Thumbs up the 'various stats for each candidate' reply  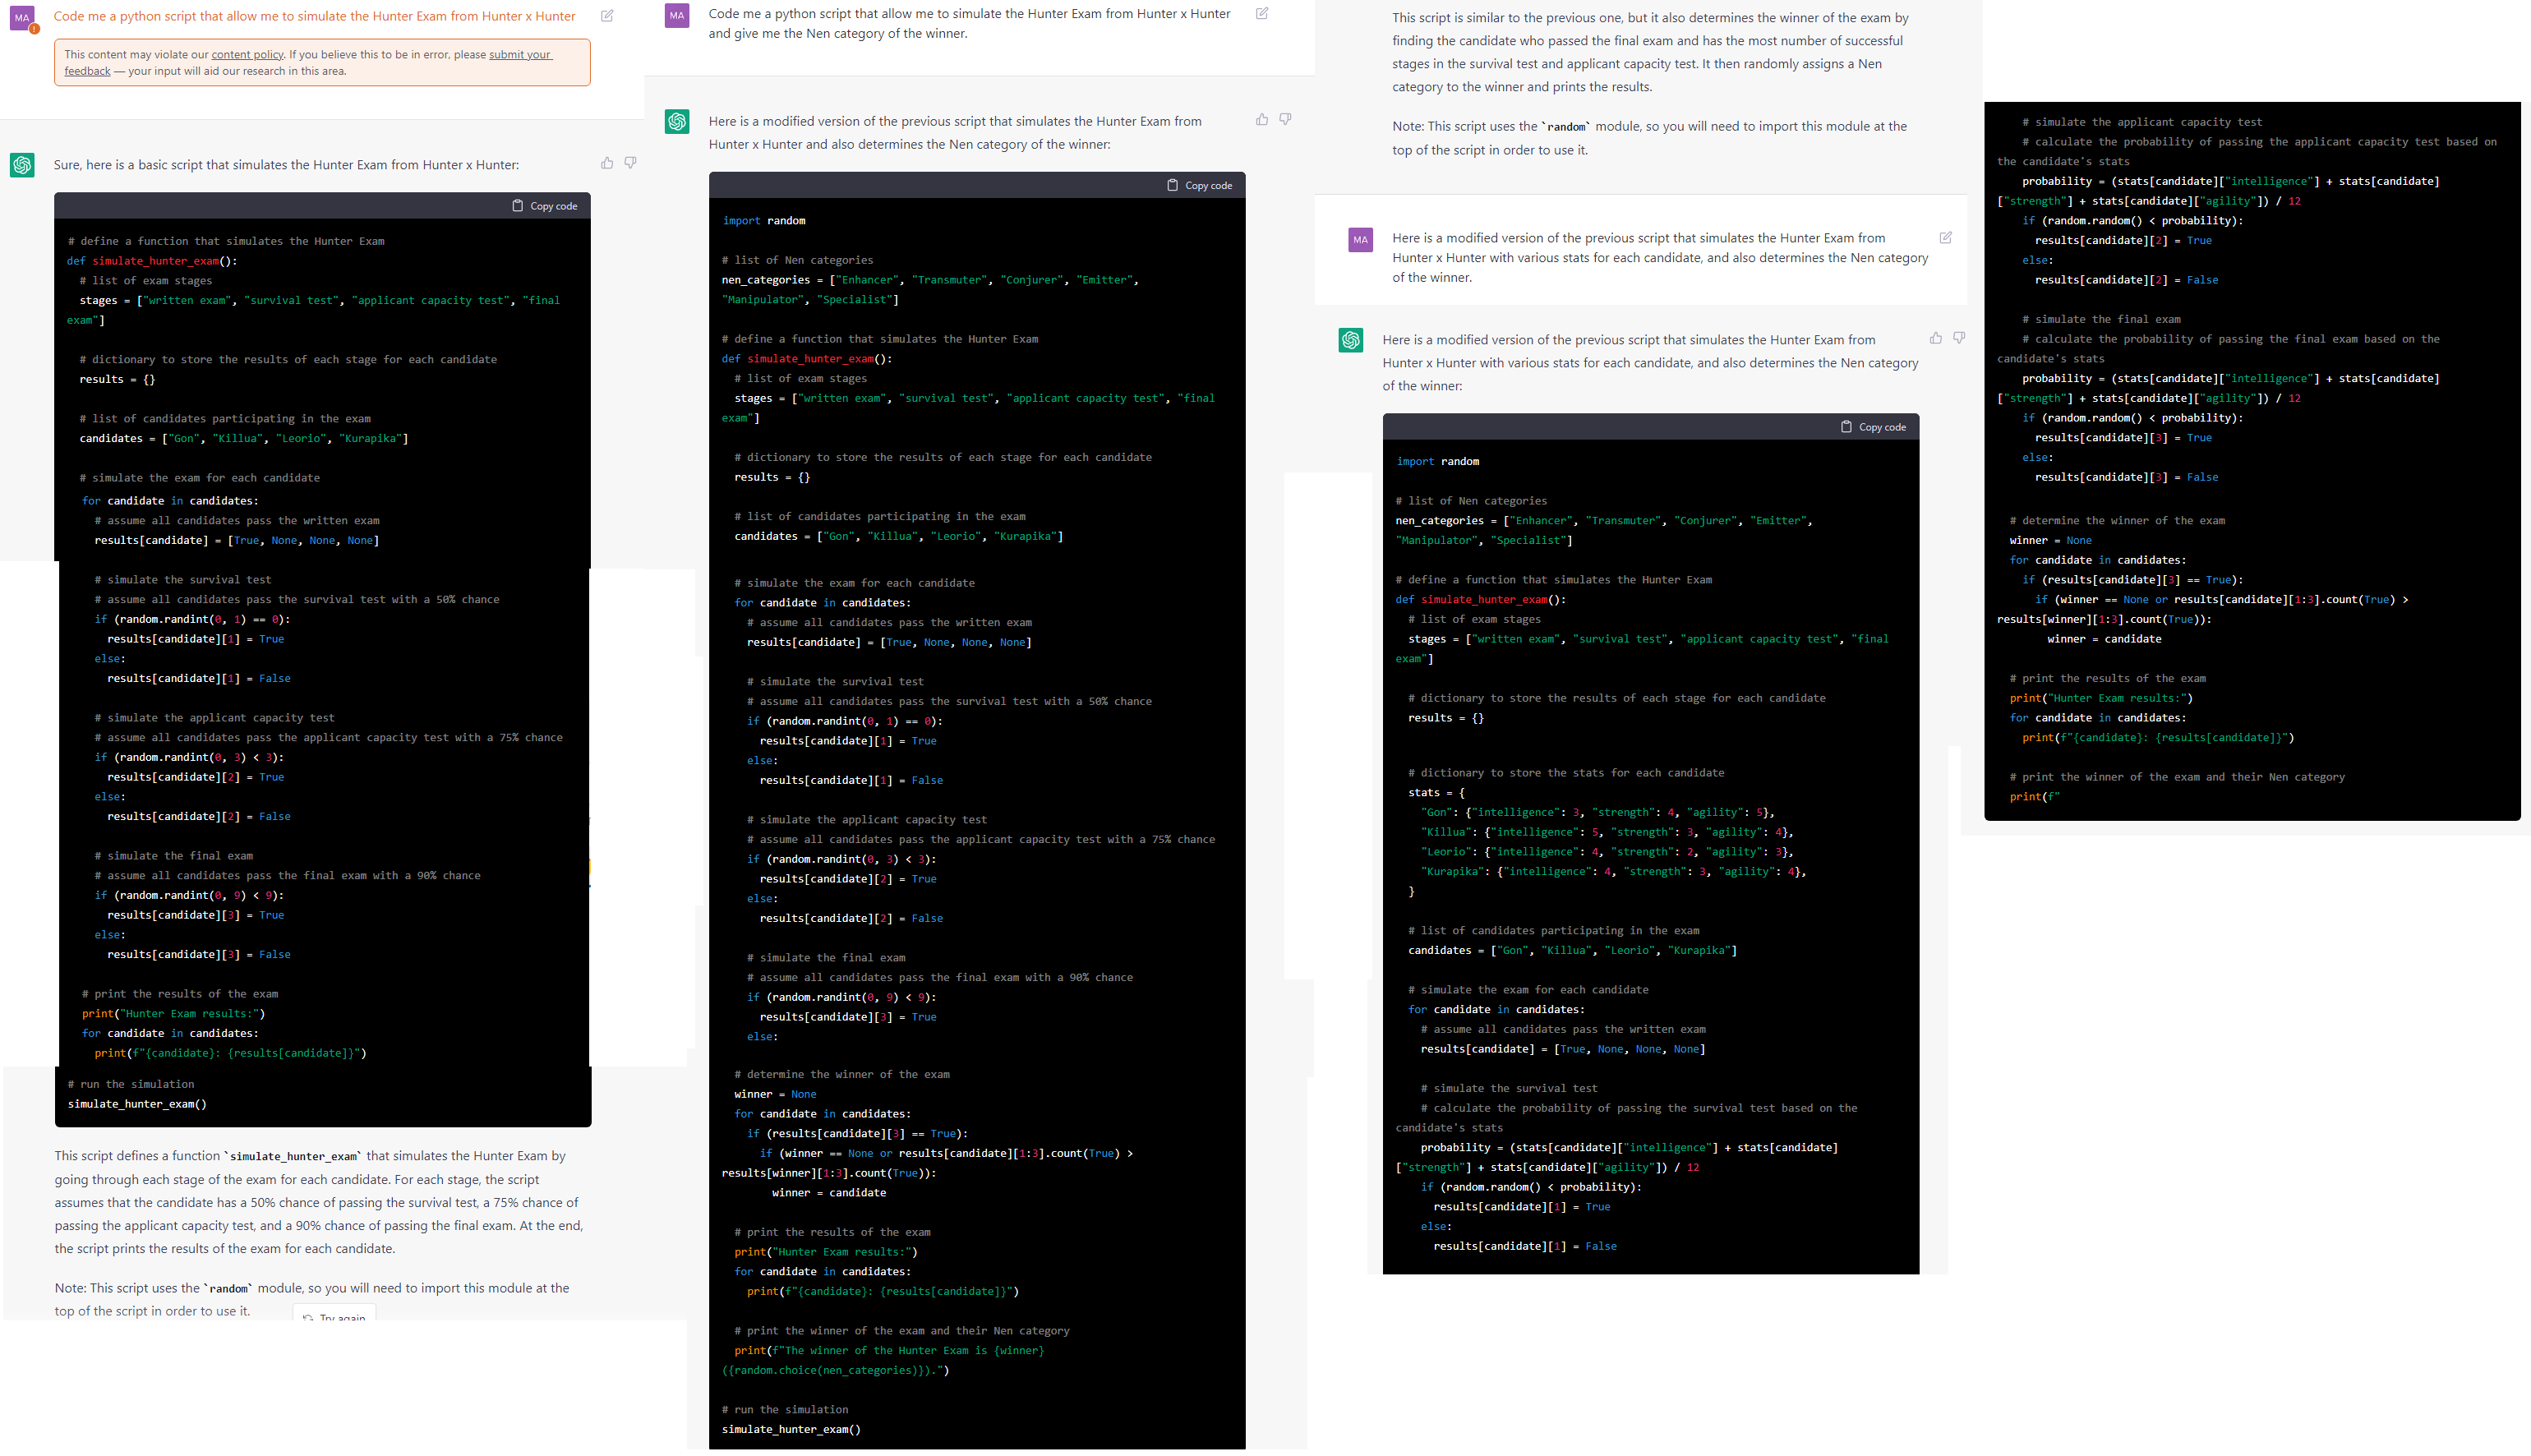pyautogui.click(x=1936, y=339)
